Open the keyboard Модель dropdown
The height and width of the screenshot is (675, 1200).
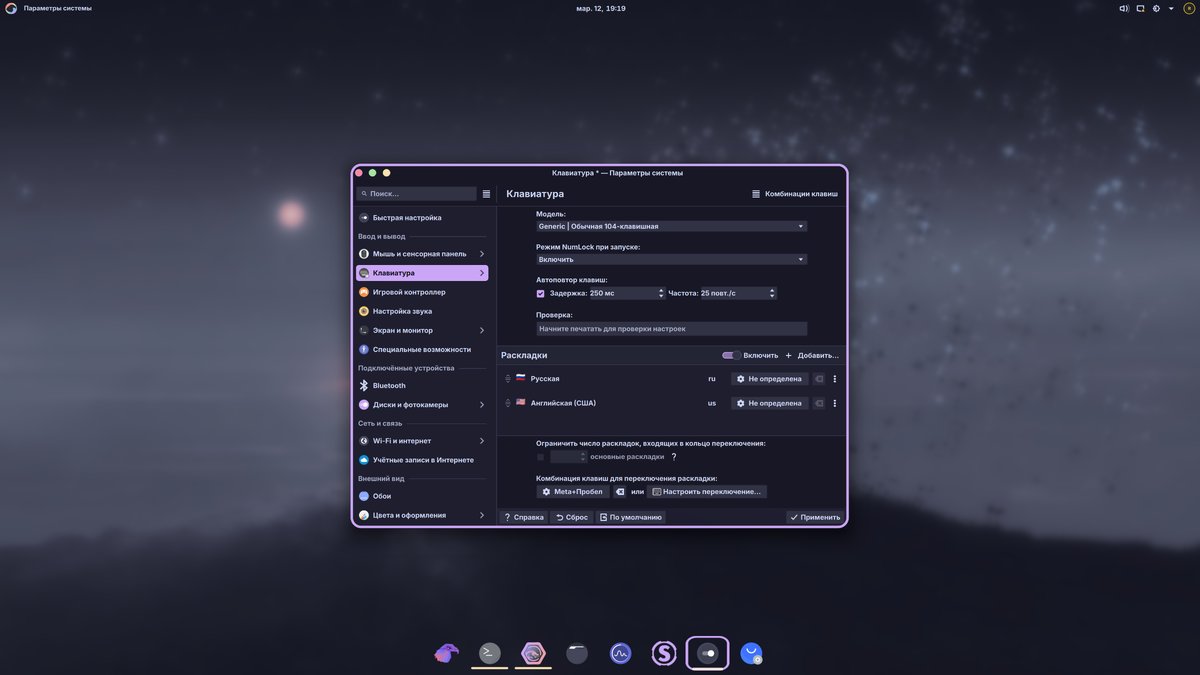tap(671, 226)
